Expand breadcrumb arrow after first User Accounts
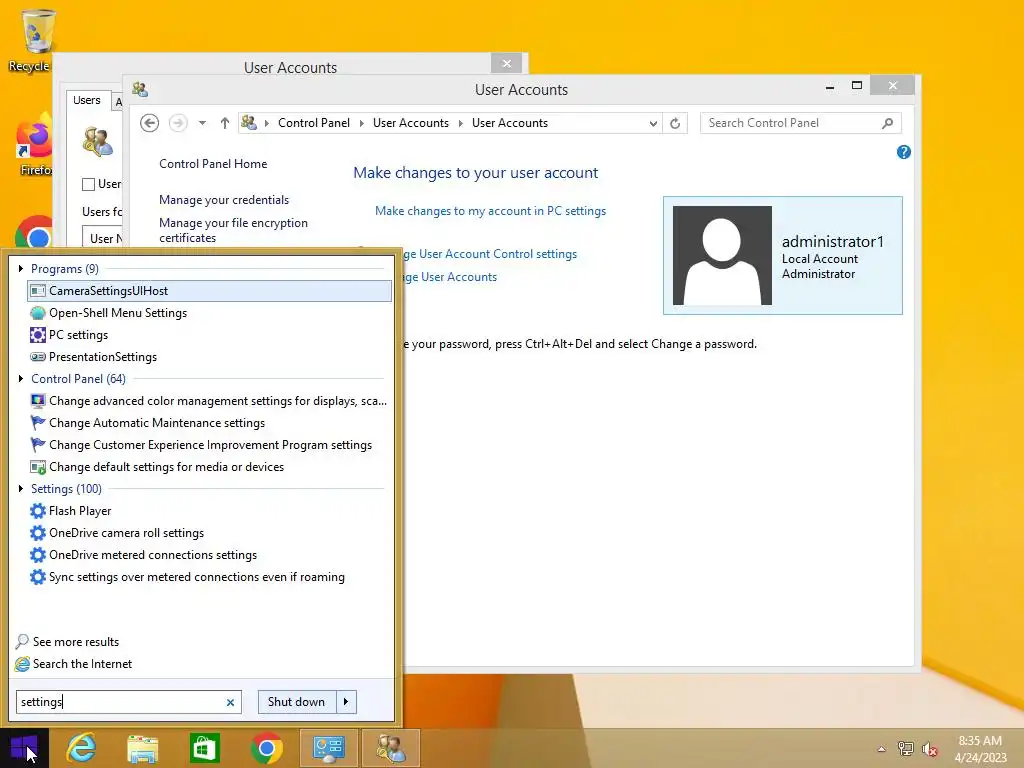1024x768 pixels. pyautogui.click(x=460, y=123)
